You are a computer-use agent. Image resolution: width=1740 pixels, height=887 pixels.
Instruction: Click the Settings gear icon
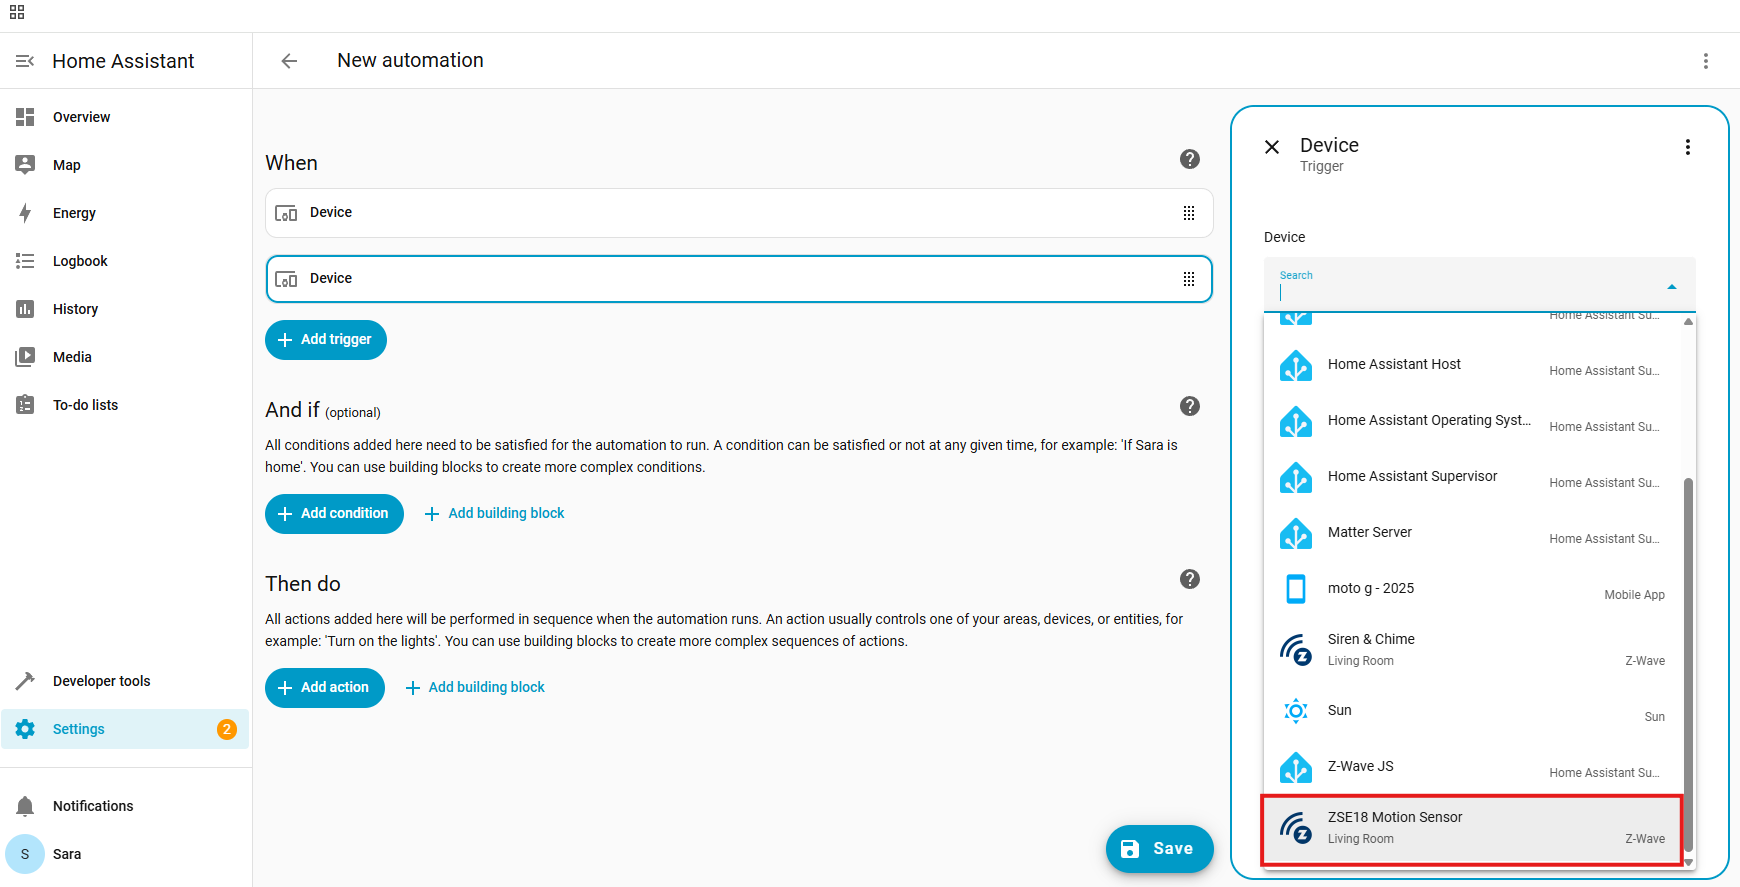pos(25,729)
